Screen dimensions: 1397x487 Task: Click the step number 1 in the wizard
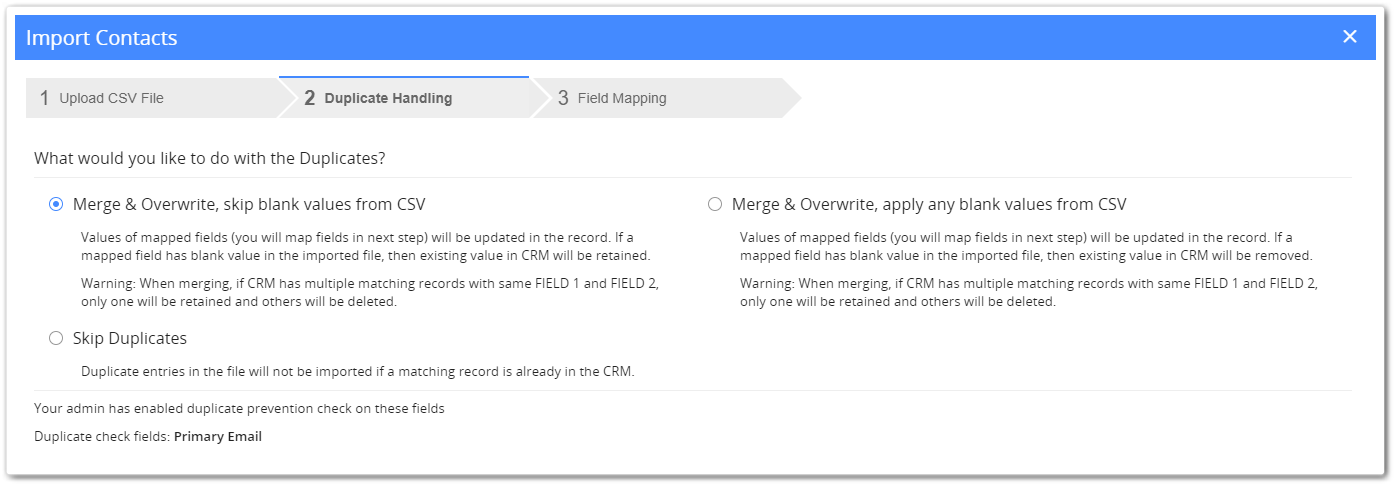coord(44,98)
